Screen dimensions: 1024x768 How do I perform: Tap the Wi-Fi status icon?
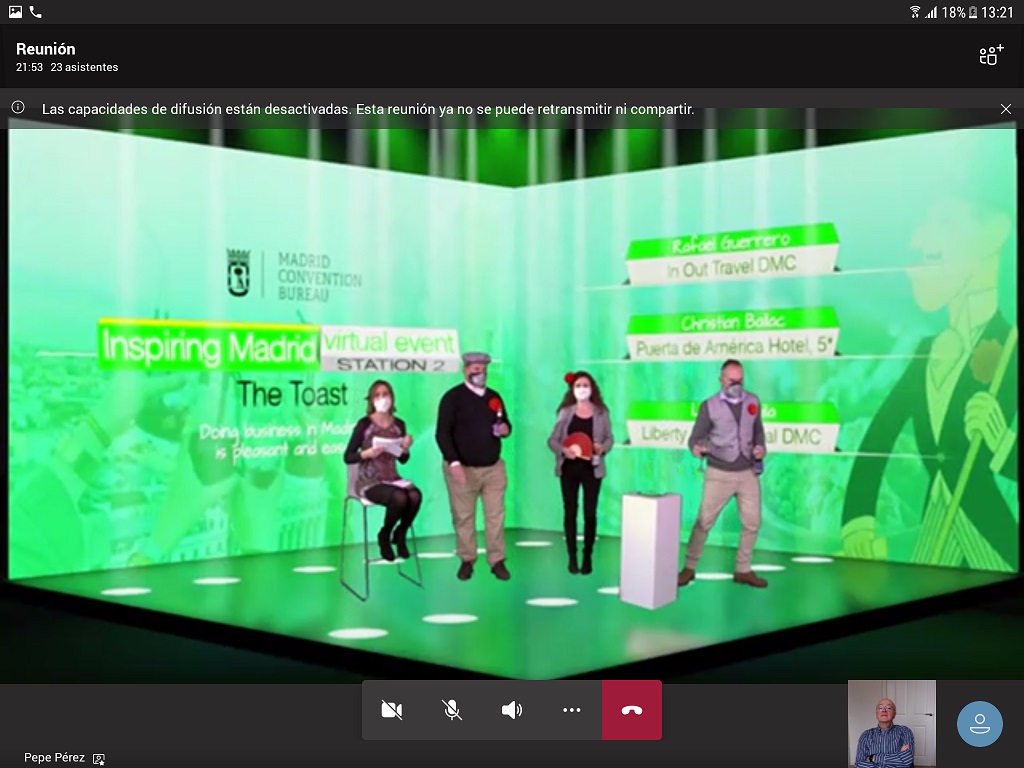point(915,12)
